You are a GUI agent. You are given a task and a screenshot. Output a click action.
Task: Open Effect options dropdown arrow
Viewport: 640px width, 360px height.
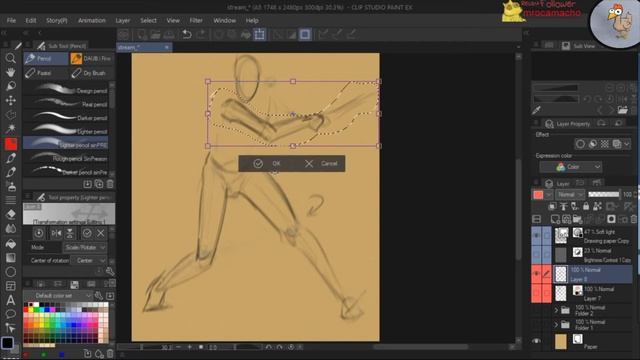627,144
